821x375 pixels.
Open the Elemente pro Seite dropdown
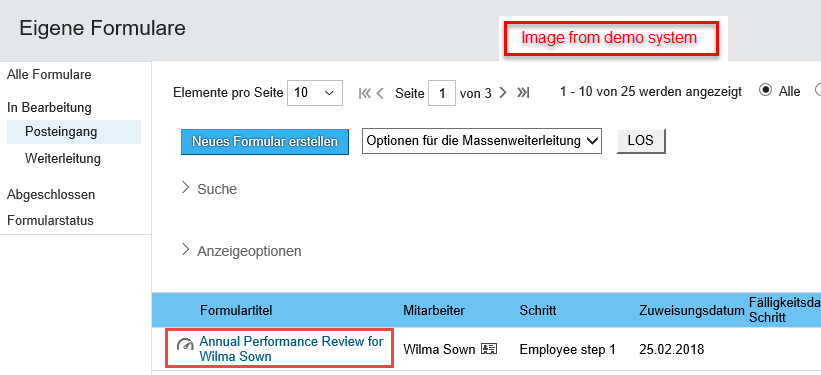315,93
